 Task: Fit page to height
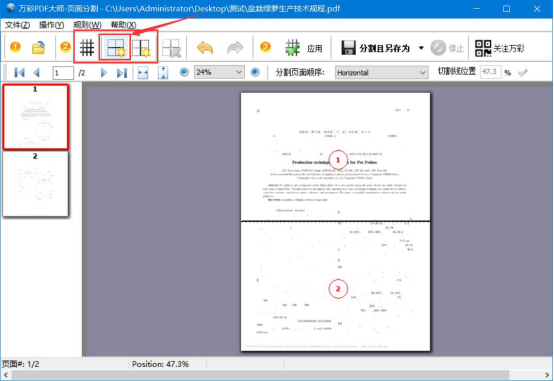(x=163, y=73)
